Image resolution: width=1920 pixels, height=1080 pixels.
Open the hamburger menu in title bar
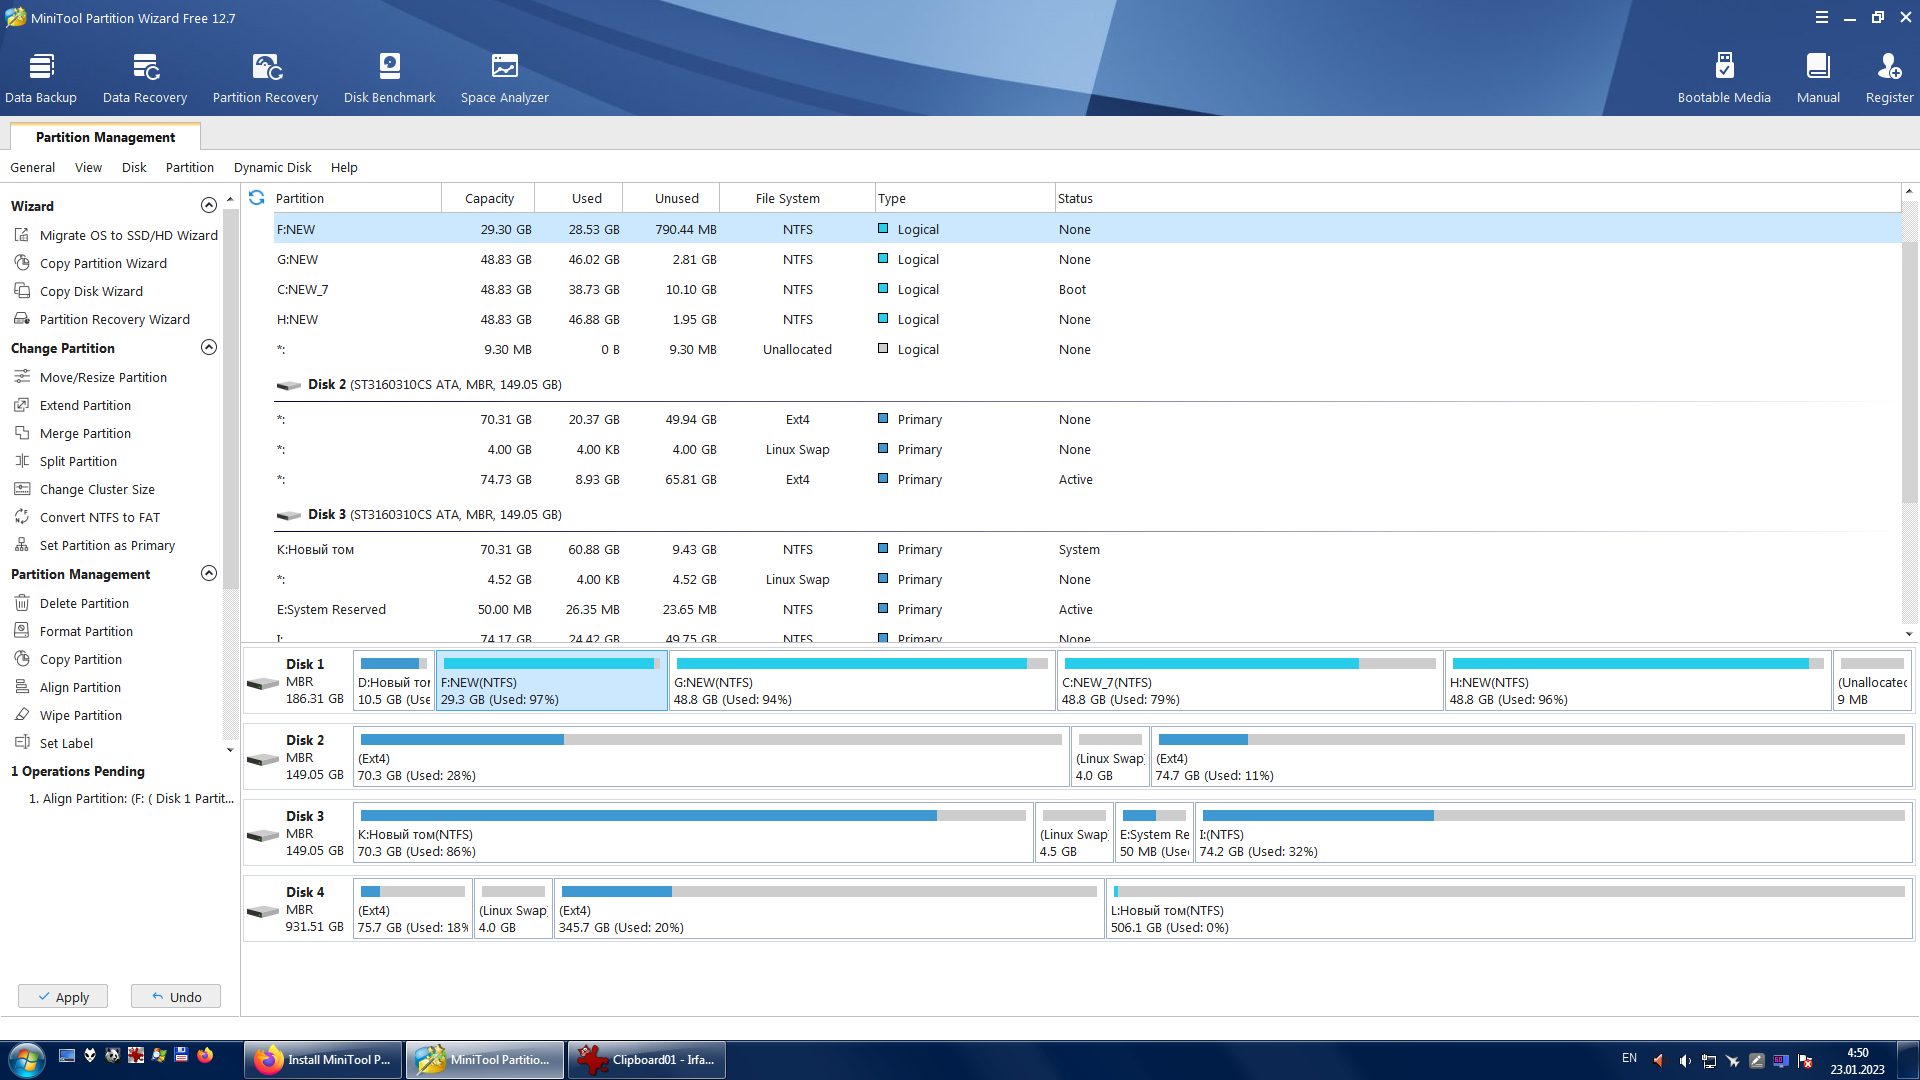click(x=1822, y=17)
